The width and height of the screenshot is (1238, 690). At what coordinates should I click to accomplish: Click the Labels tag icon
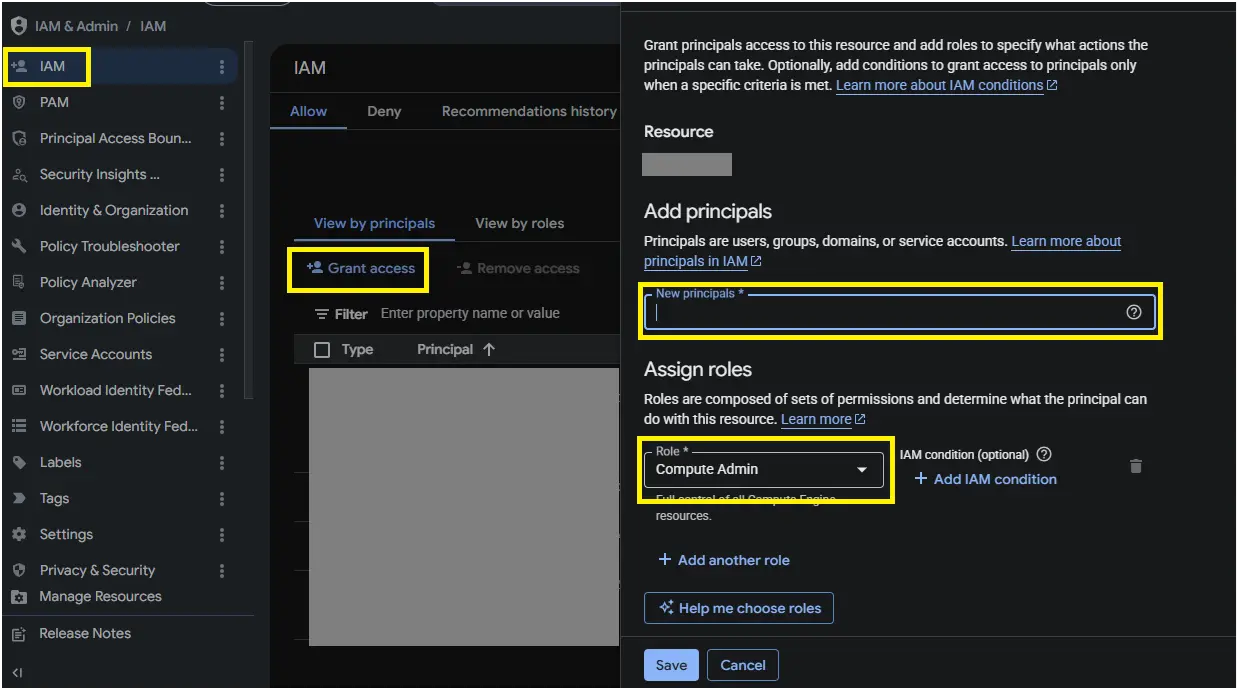click(x=18, y=462)
